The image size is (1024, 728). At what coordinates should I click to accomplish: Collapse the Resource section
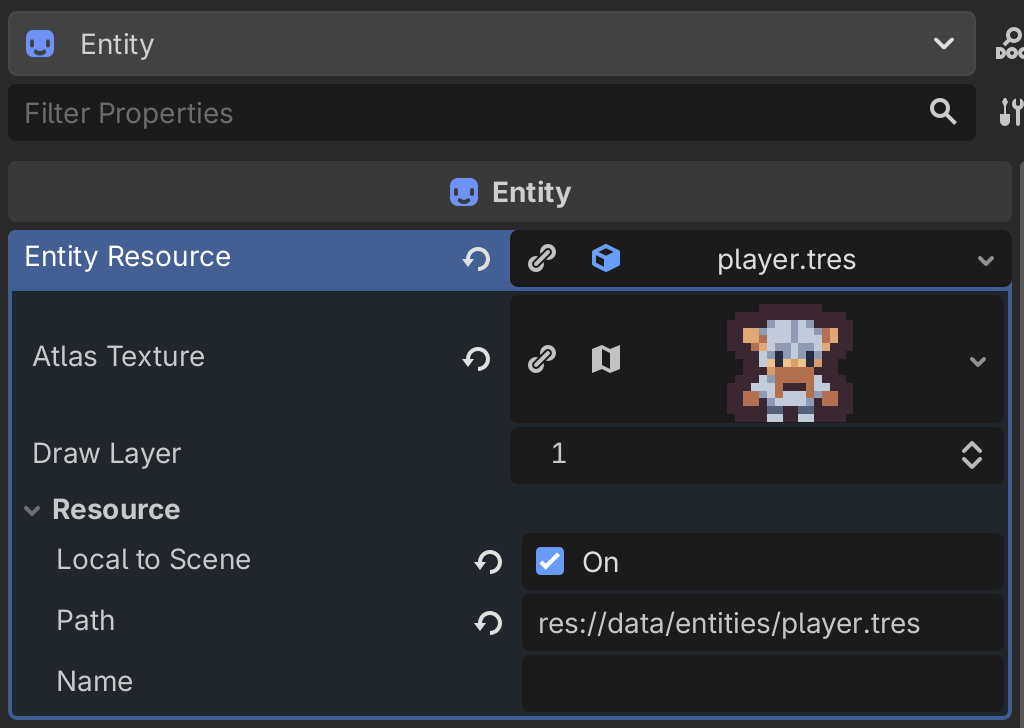pyautogui.click(x=33, y=510)
